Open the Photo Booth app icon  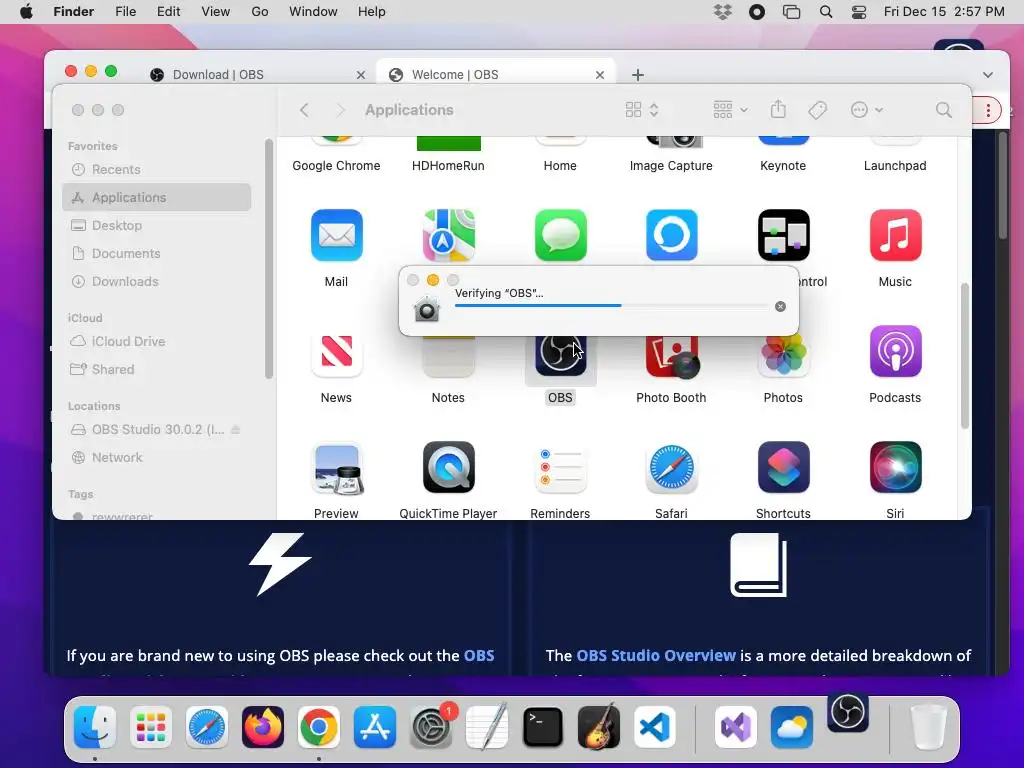pyautogui.click(x=672, y=357)
